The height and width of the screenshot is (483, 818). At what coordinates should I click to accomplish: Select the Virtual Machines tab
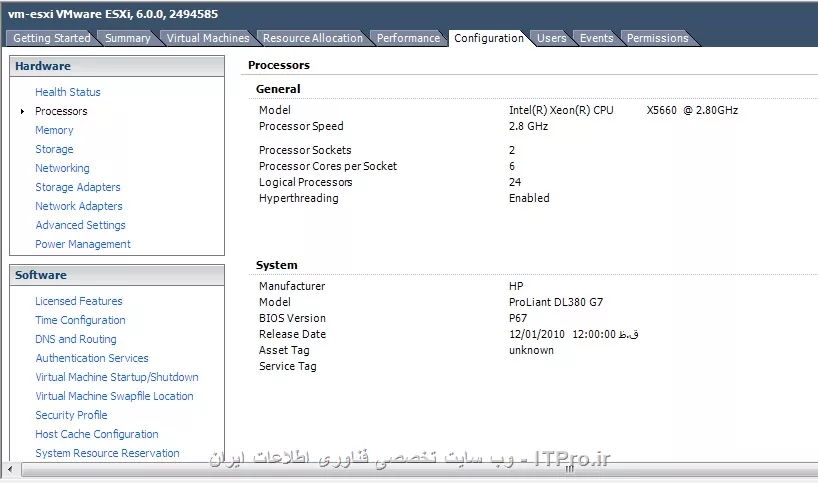(x=208, y=38)
